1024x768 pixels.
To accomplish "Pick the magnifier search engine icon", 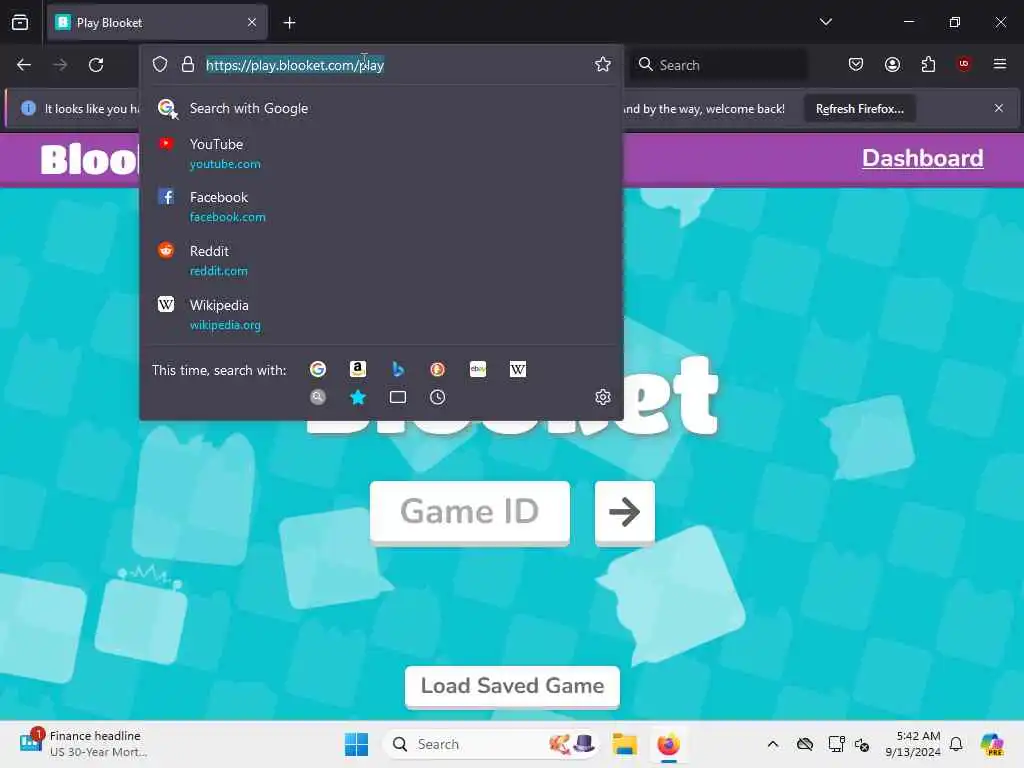I will pyautogui.click(x=318, y=397).
